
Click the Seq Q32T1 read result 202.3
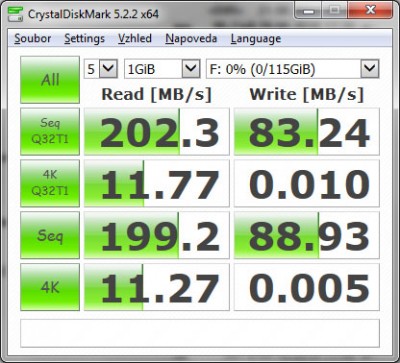click(x=157, y=132)
